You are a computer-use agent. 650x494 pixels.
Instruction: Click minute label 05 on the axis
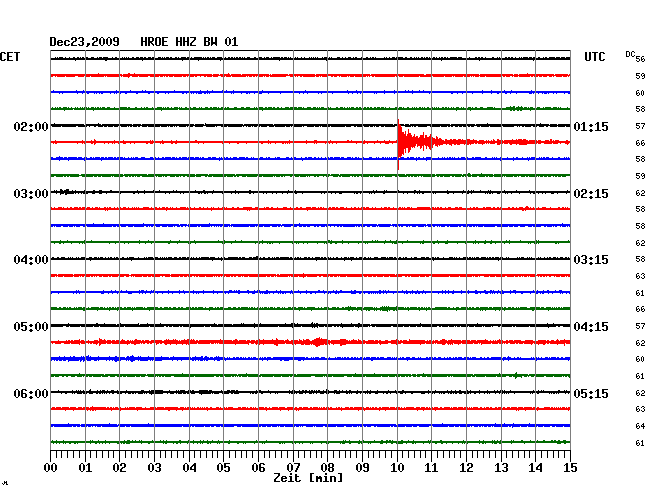pos(223,468)
